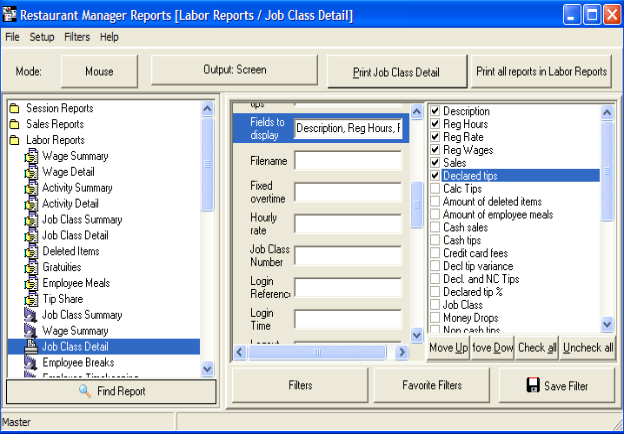The height and width of the screenshot is (434, 624).
Task: Select the lower Job Class Summary tree item
Action: (82, 315)
